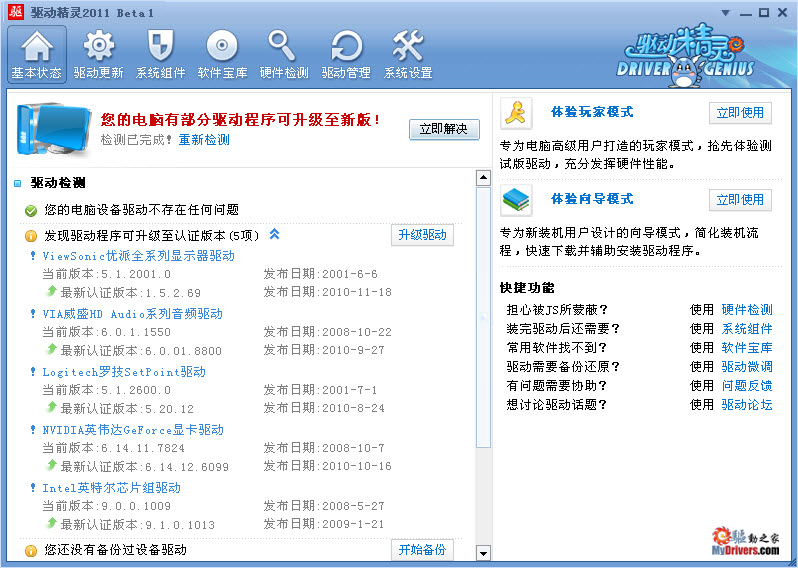Viewport: 798px width, 568px height.
Task: Click the Driver Genius logo
Action: [686, 55]
